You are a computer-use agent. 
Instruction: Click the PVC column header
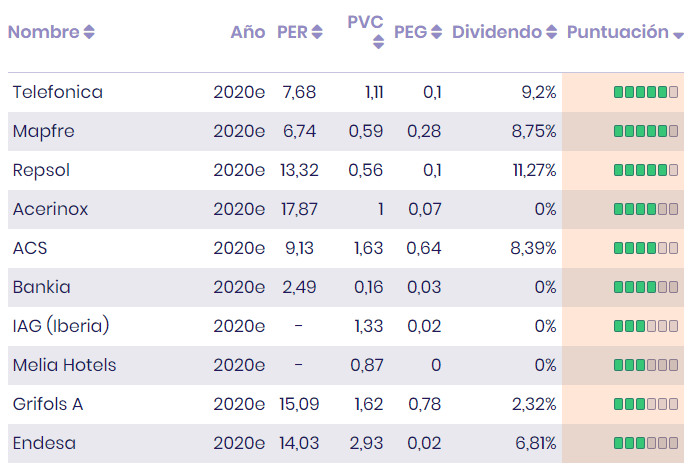365,22
